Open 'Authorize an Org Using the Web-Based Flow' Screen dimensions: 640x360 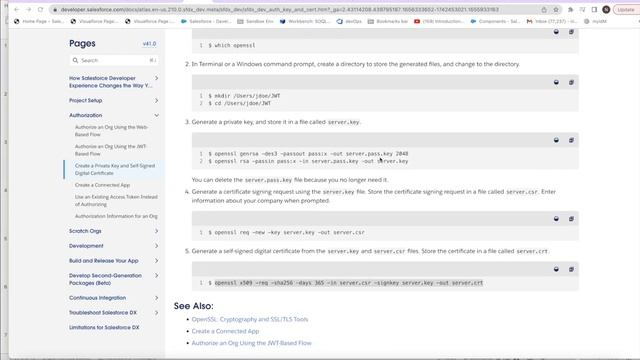[111, 131]
